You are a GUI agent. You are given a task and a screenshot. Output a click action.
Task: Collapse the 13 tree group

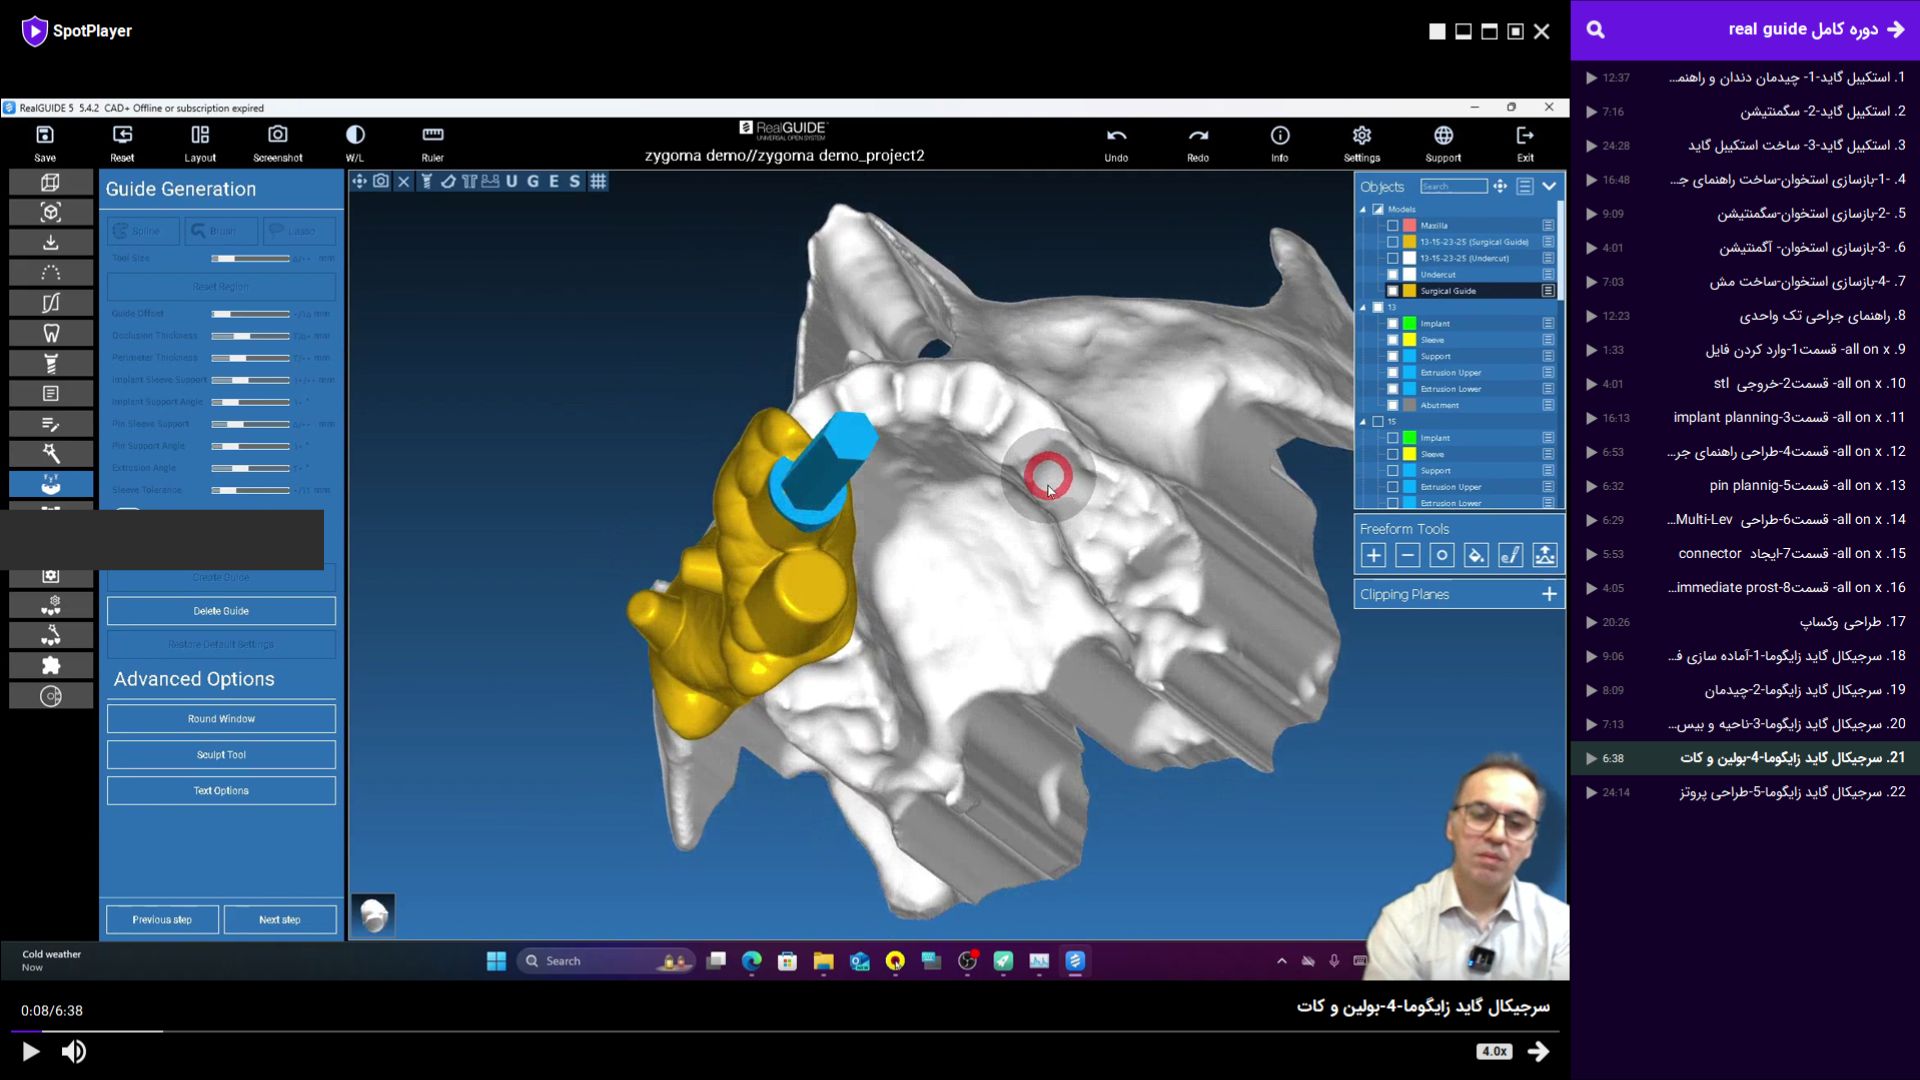[1363, 308]
